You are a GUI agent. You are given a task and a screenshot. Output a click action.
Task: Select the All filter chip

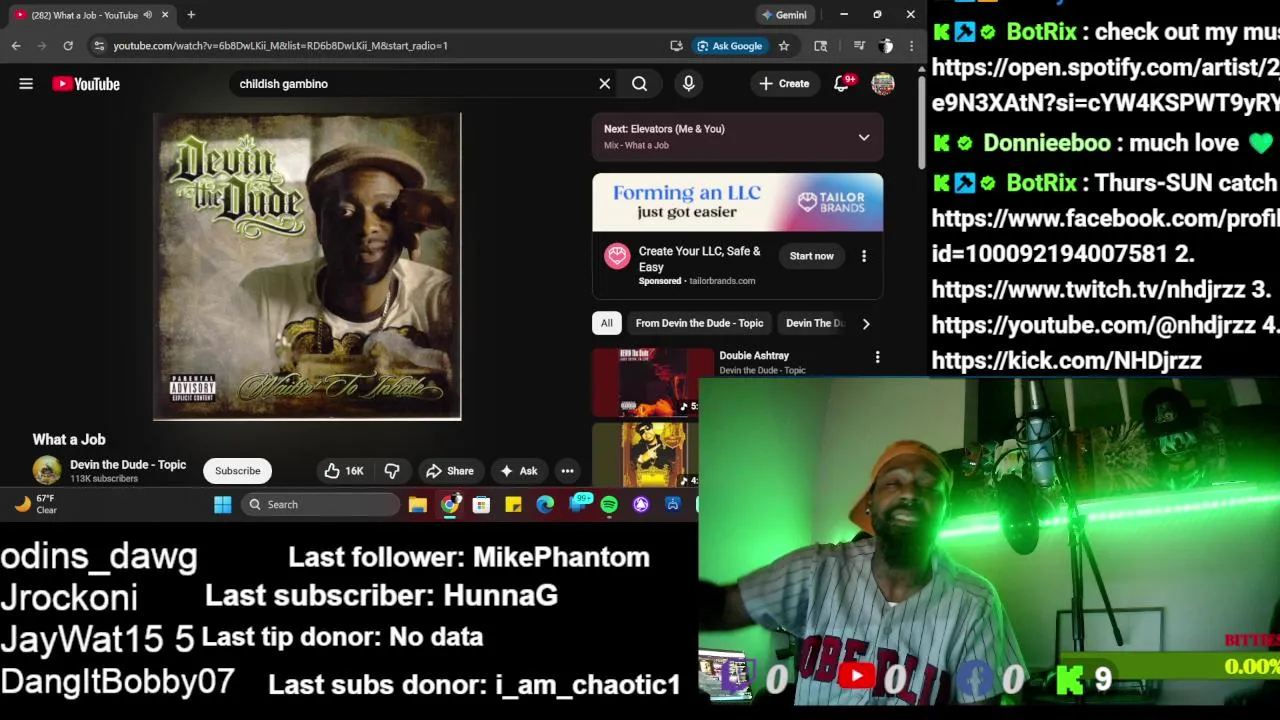[606, 323]
